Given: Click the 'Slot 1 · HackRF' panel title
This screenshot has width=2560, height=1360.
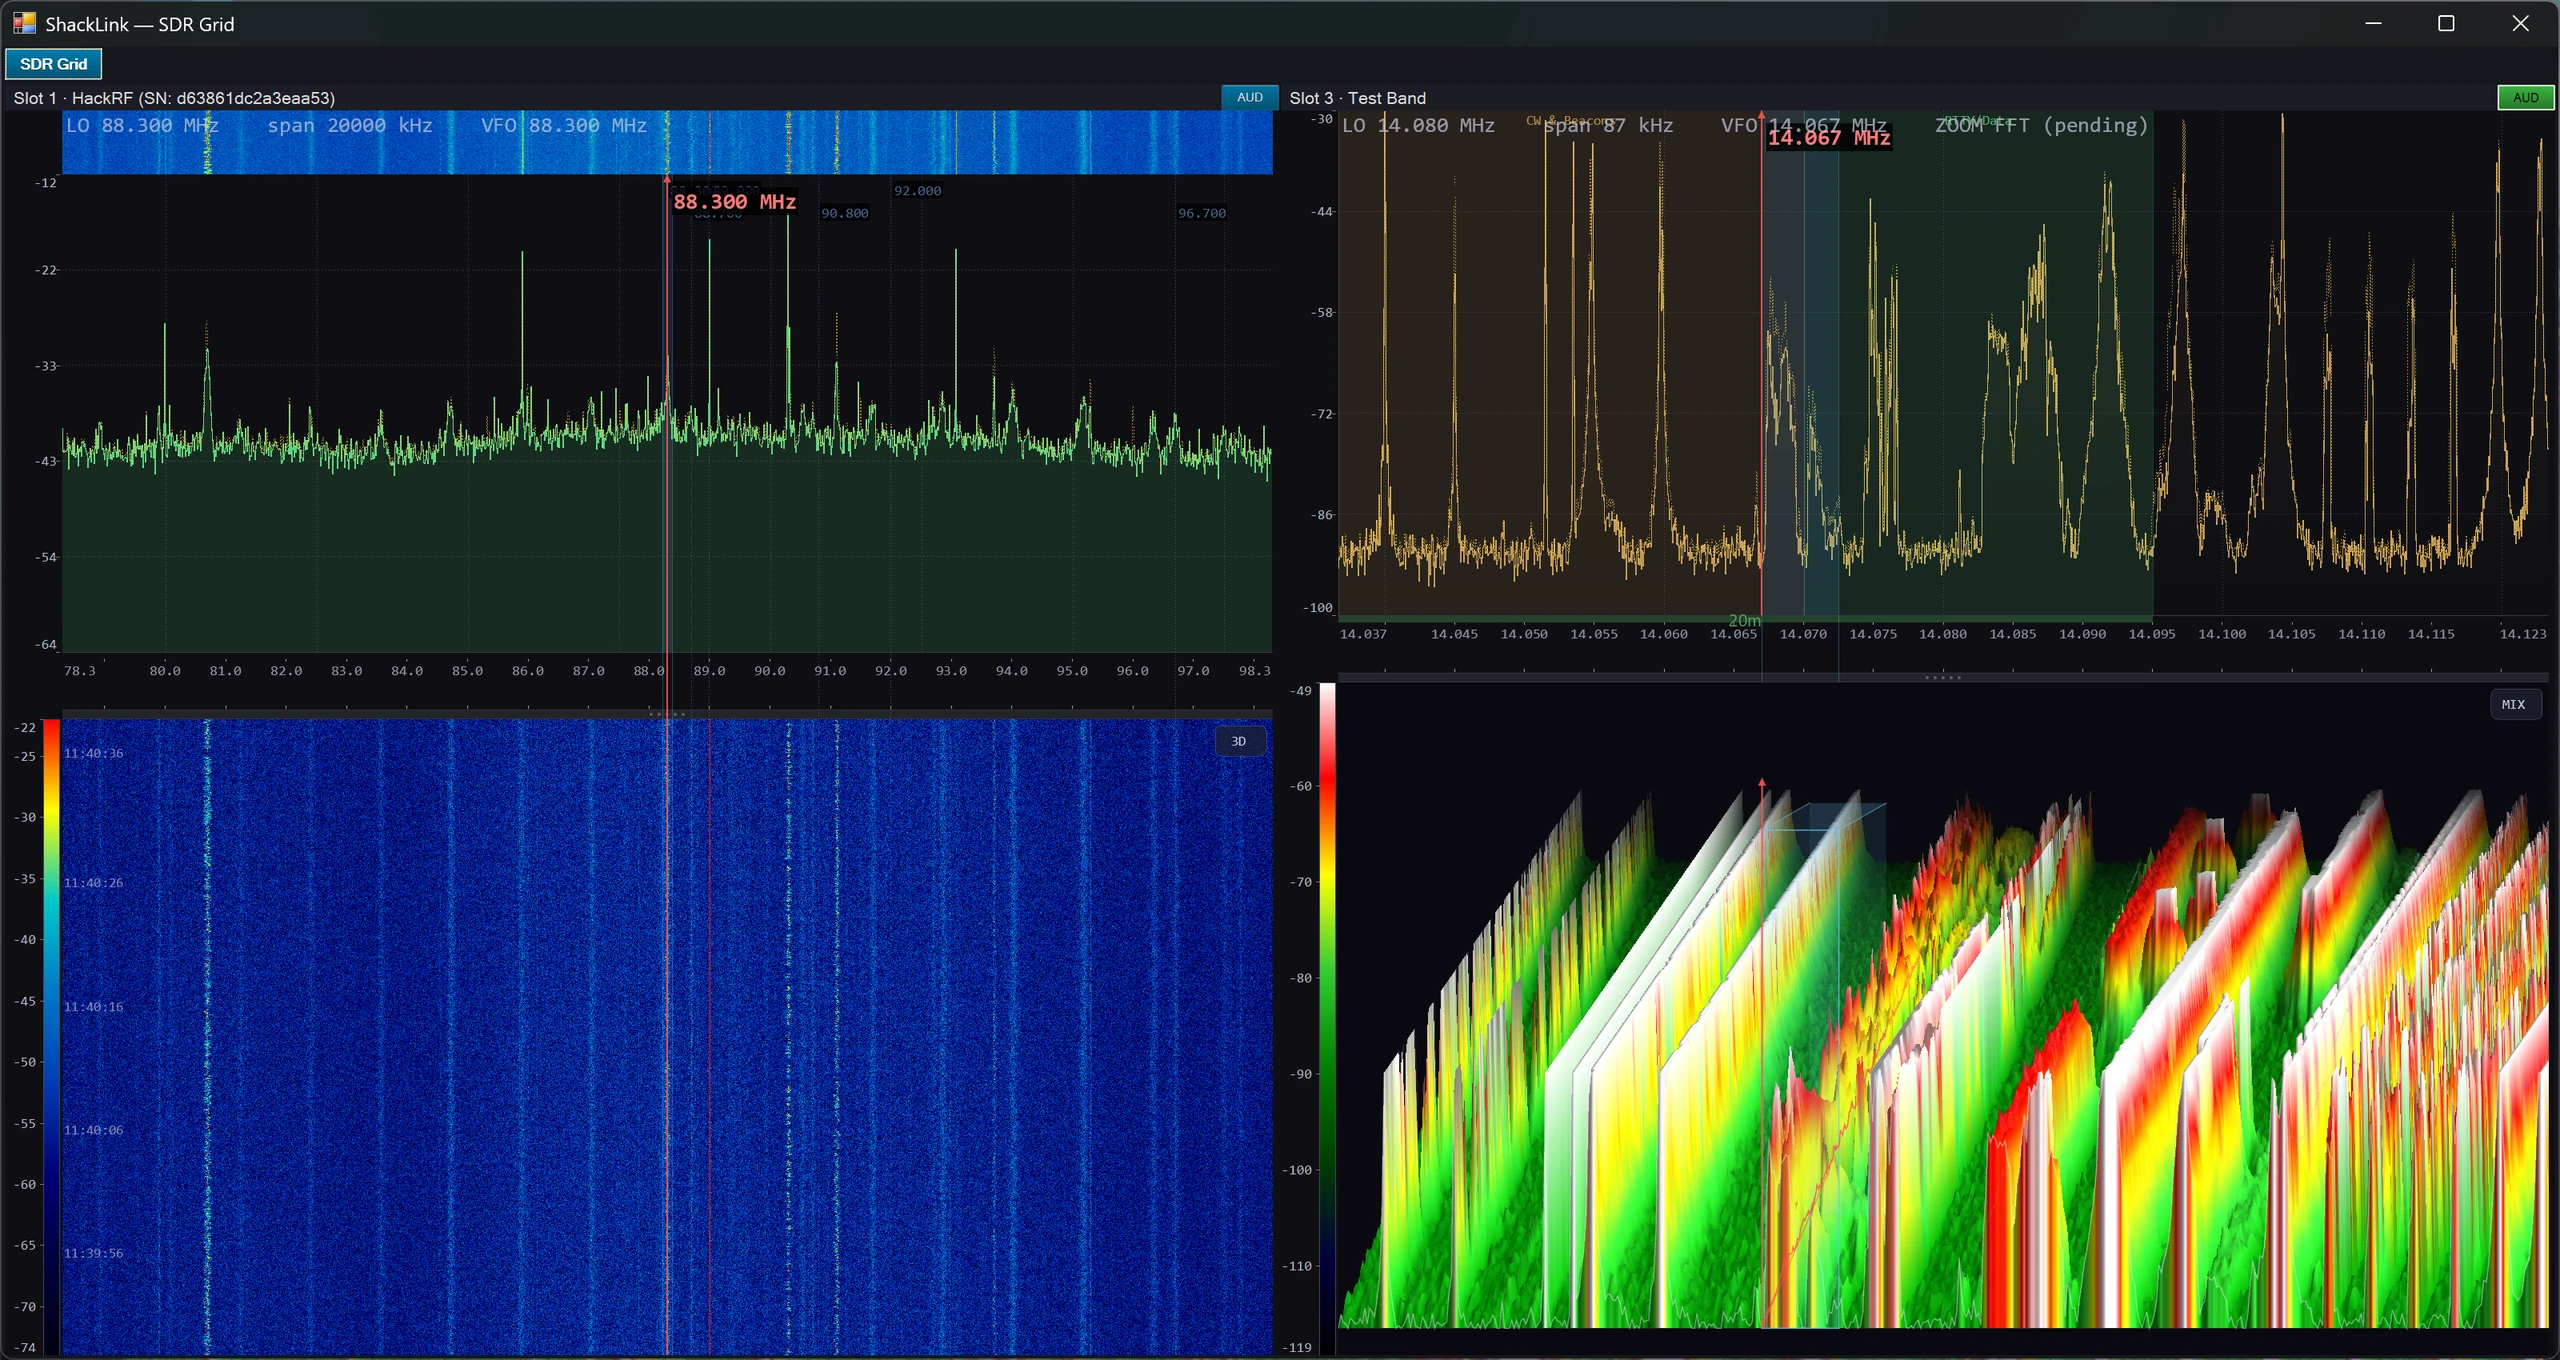Looking at the screenshot, I should pos(174,98).
